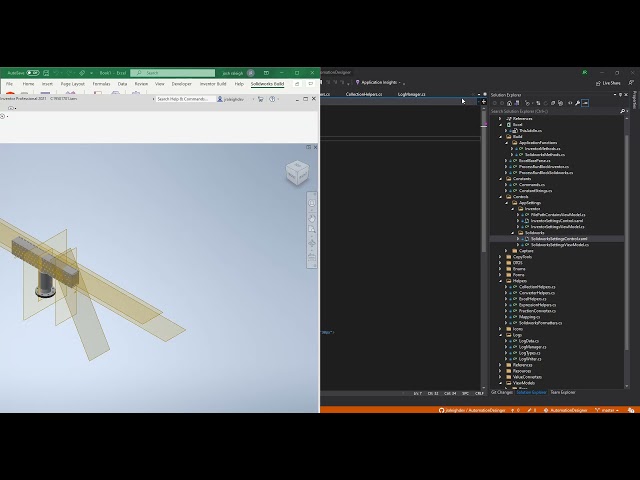
Task: Open the Inventor shopping cart icon
Action: click(x=260, y=99)
